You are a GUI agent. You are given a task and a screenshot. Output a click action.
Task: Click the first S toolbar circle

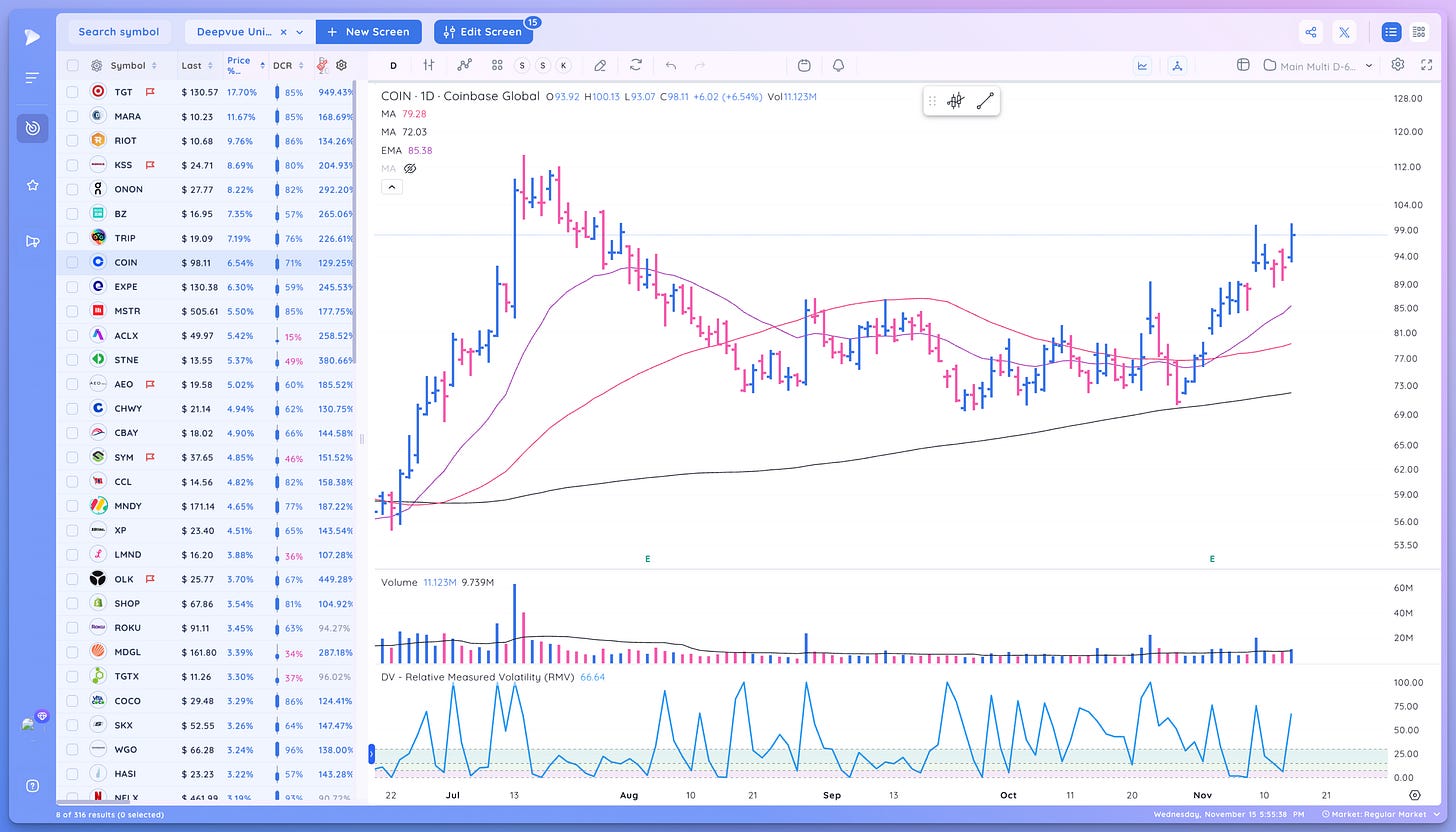point(522,65)
